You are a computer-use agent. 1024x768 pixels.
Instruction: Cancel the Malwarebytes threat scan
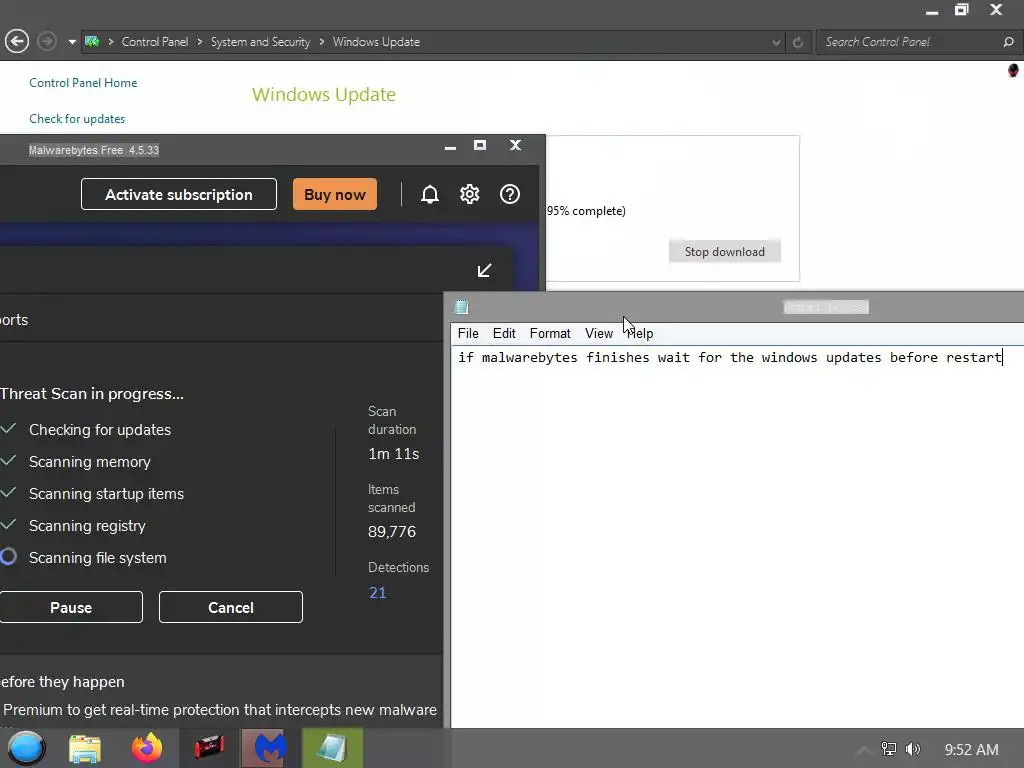(x=231, y=607)
